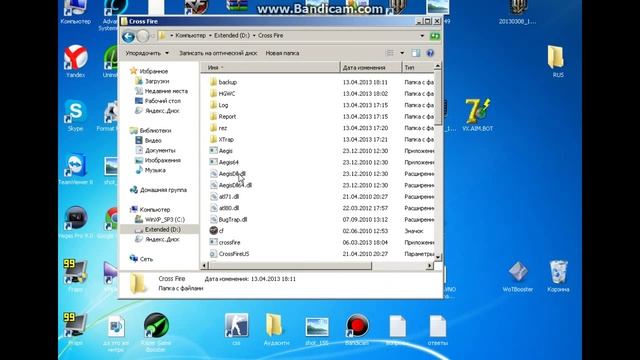Click the vertical scrollbar up arrow

coord(438,66)
